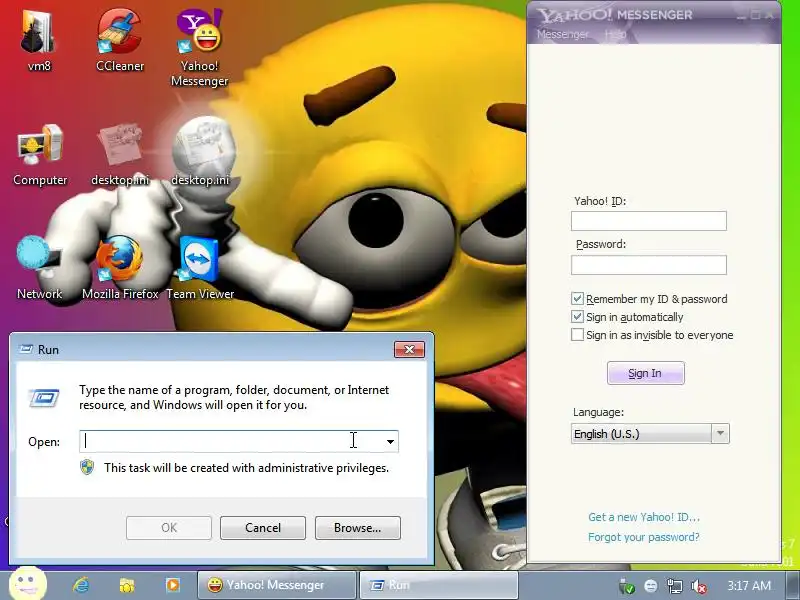Open the muted volume tray icon
The width and height of the screenshot is (800, 600).
(698, 586)
